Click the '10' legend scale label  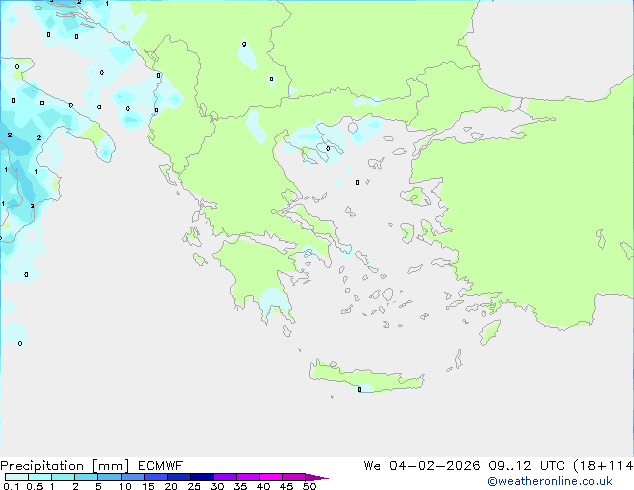tap(125, 486)
